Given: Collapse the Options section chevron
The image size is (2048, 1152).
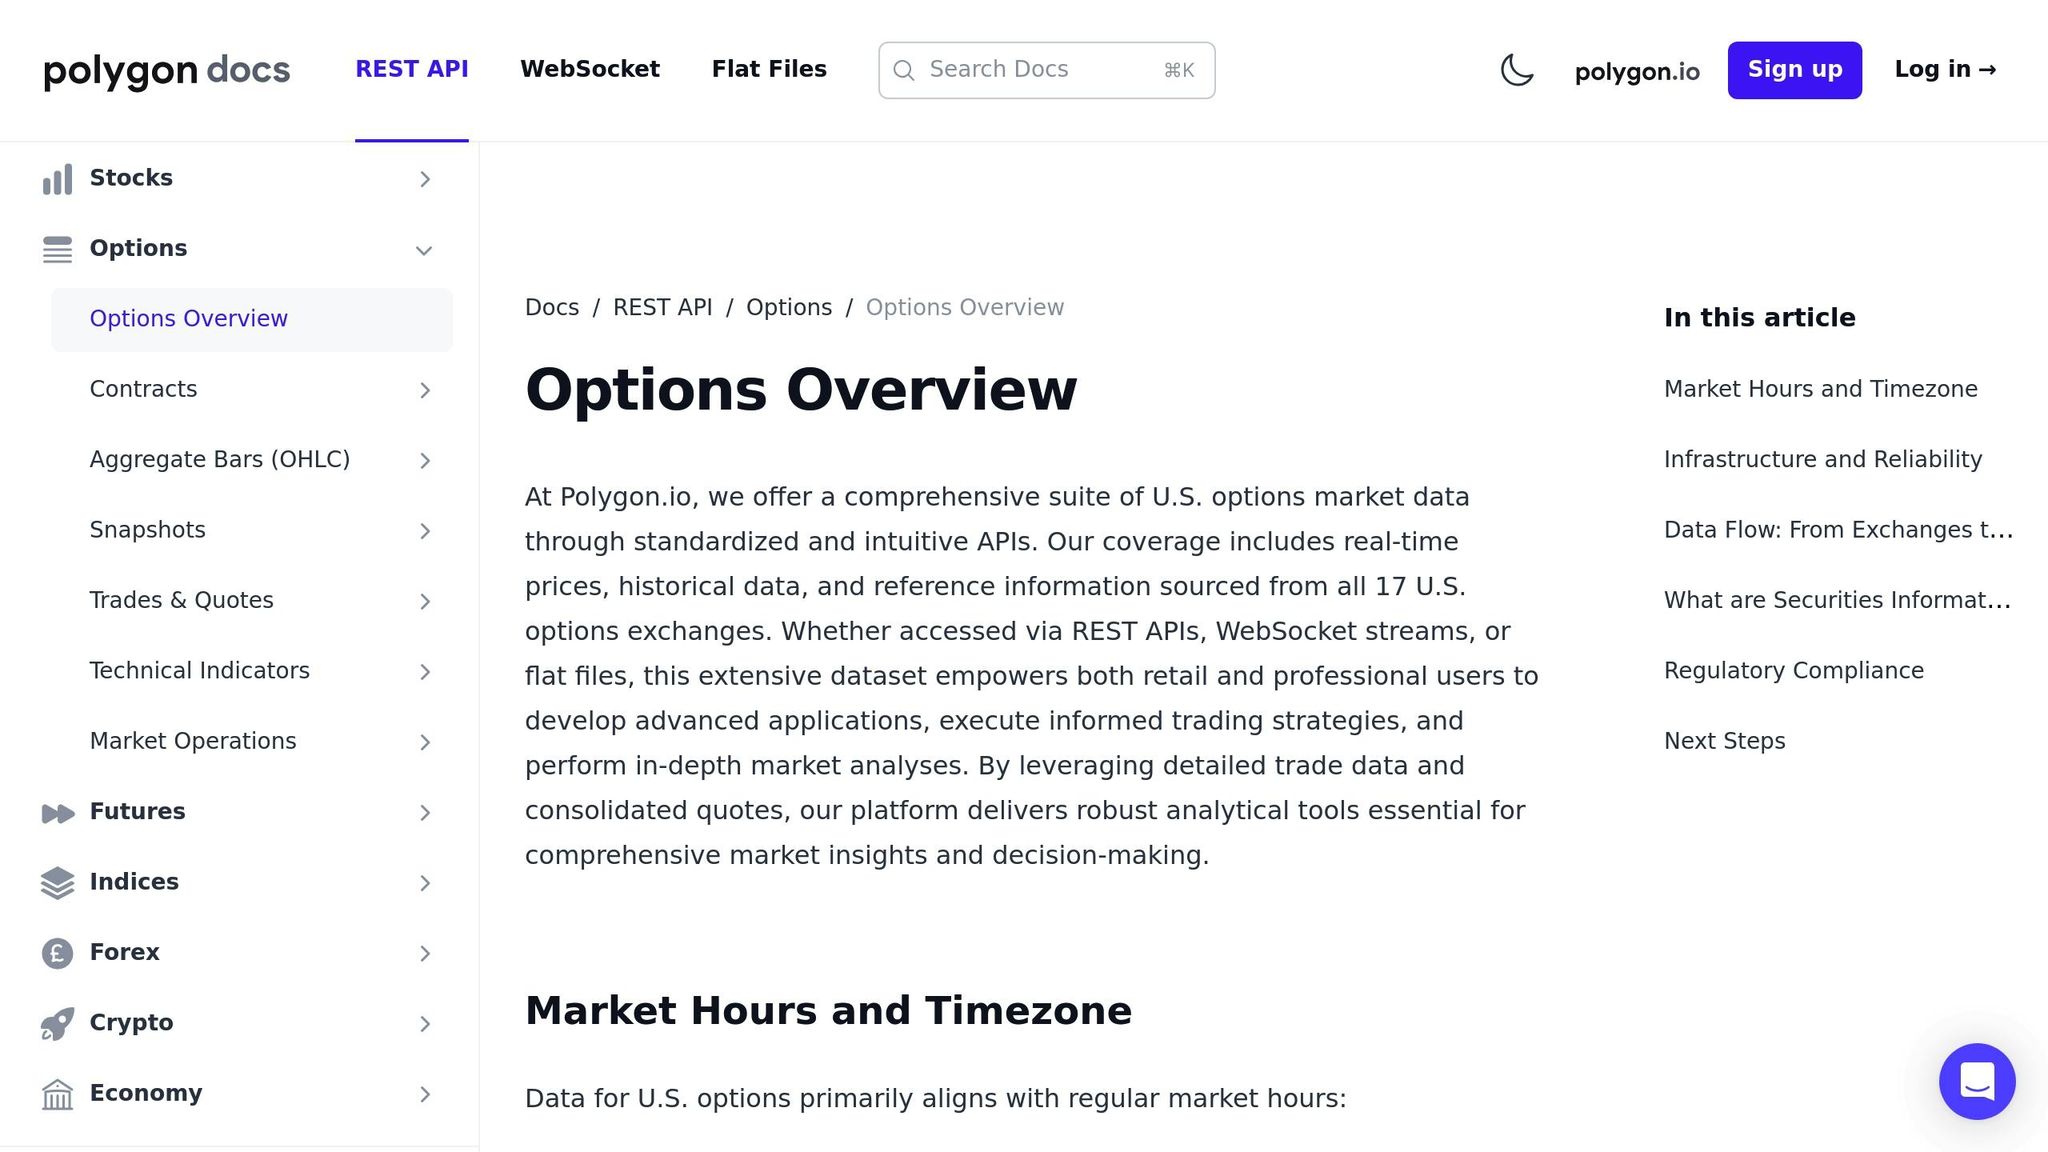Looking at the screenshot, I should coord(424,250).
